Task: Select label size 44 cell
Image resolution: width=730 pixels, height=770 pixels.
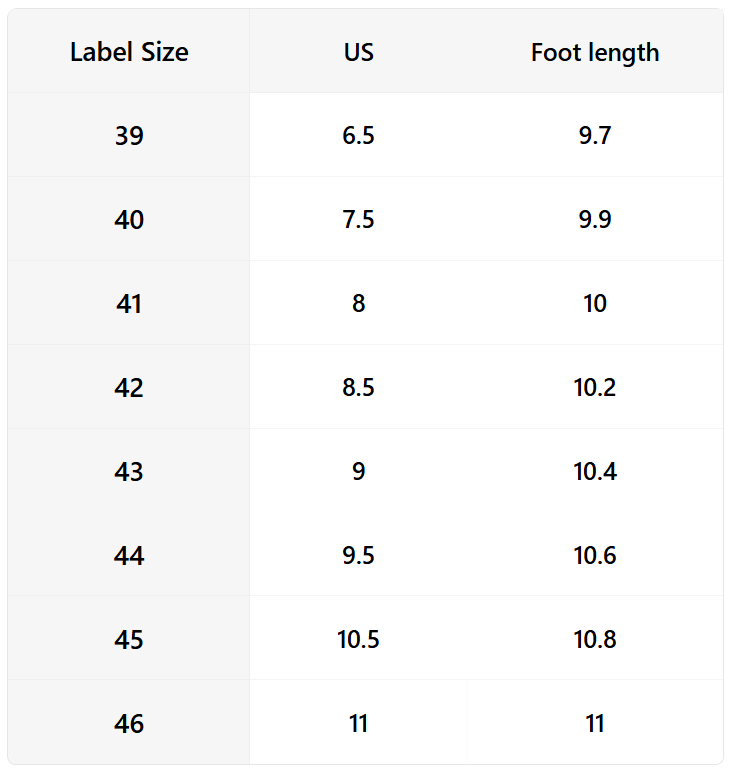Action: [x=129, y=555]
